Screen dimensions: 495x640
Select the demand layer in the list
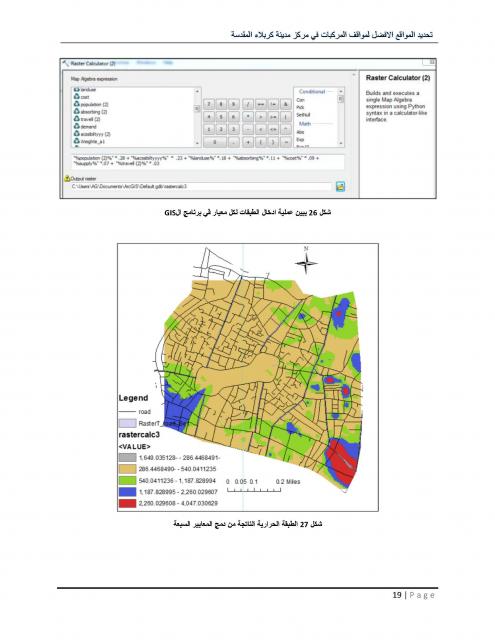pos(89,127)
